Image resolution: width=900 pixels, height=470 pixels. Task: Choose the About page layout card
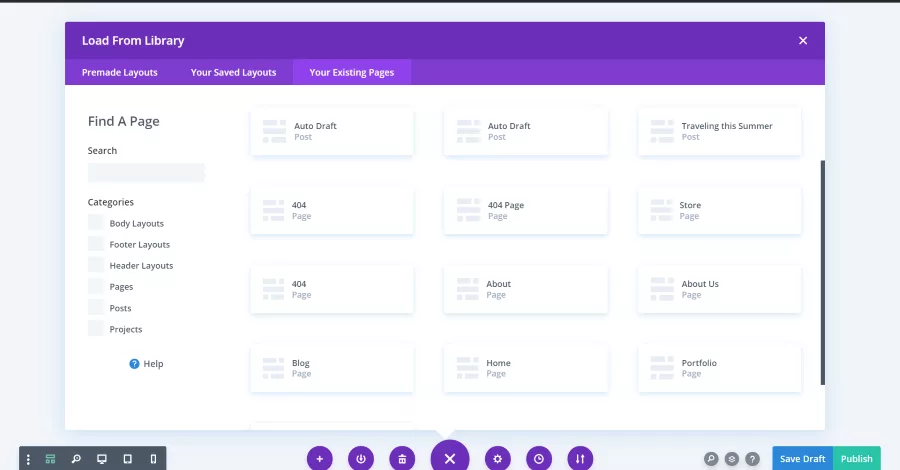[x=526, y=289]
